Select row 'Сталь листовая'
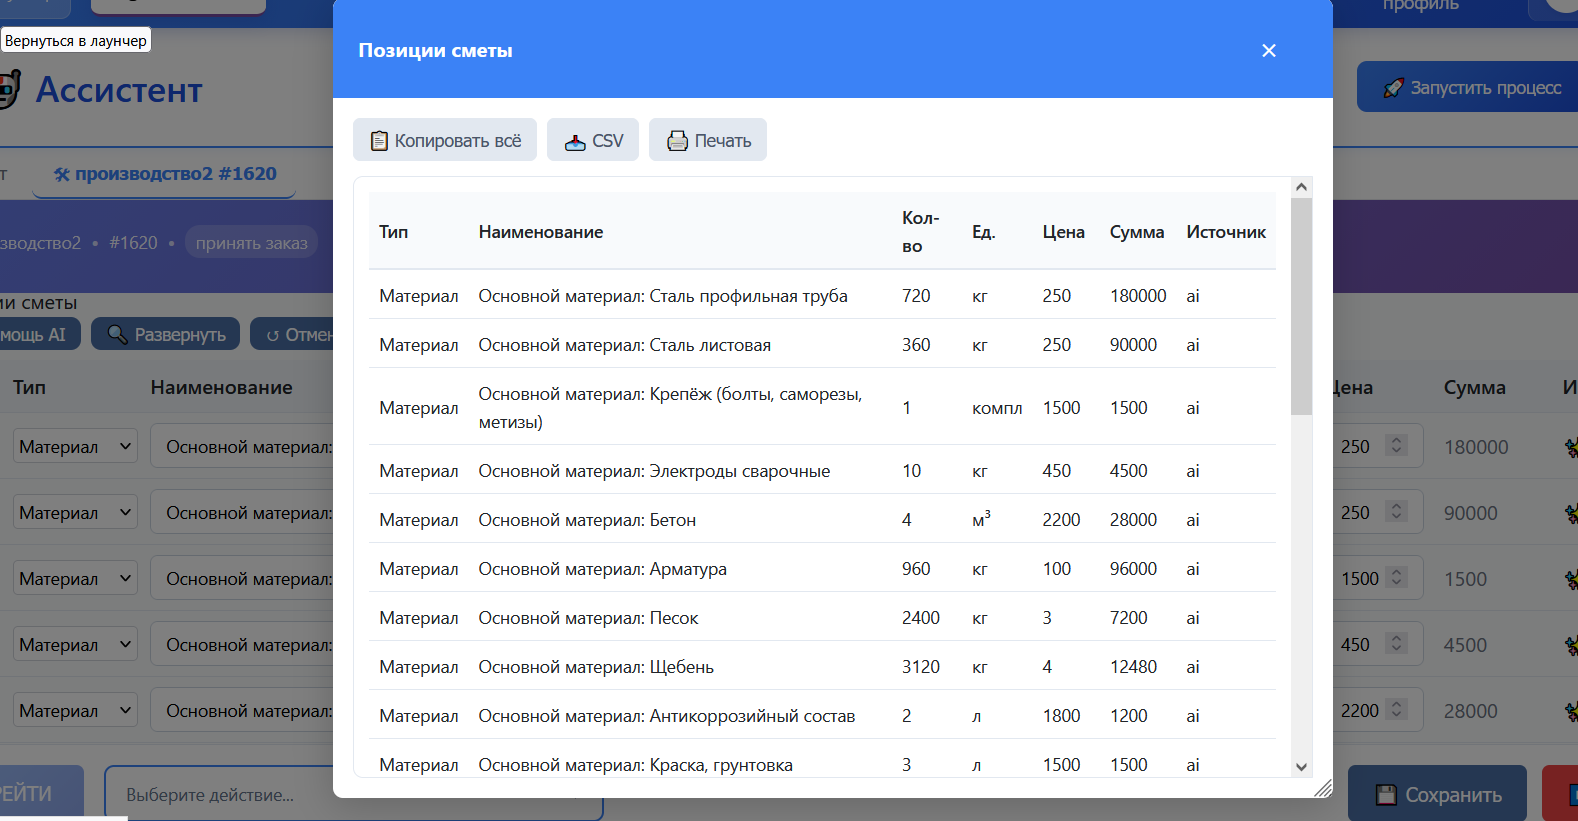This screenshot has height=821, width=1578. (x=822, y=344)
